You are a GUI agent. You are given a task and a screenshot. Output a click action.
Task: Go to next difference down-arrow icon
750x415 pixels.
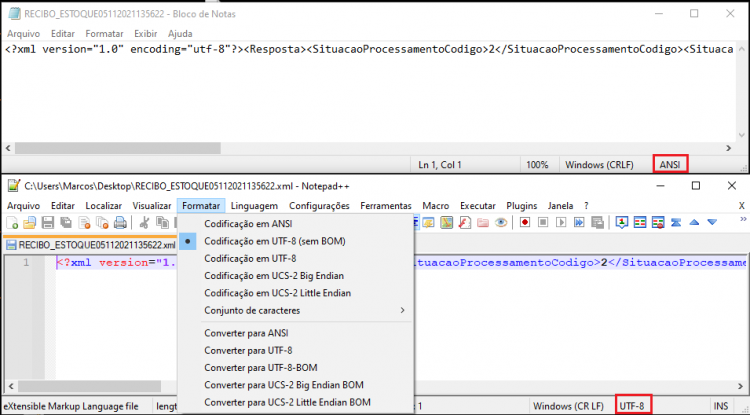click(712, 222)
